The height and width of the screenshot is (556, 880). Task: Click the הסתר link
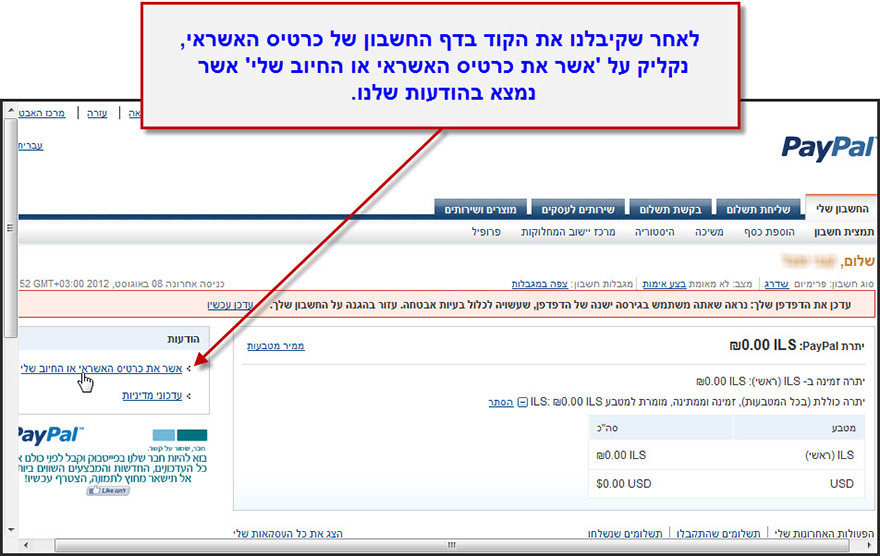coord(501,402)
